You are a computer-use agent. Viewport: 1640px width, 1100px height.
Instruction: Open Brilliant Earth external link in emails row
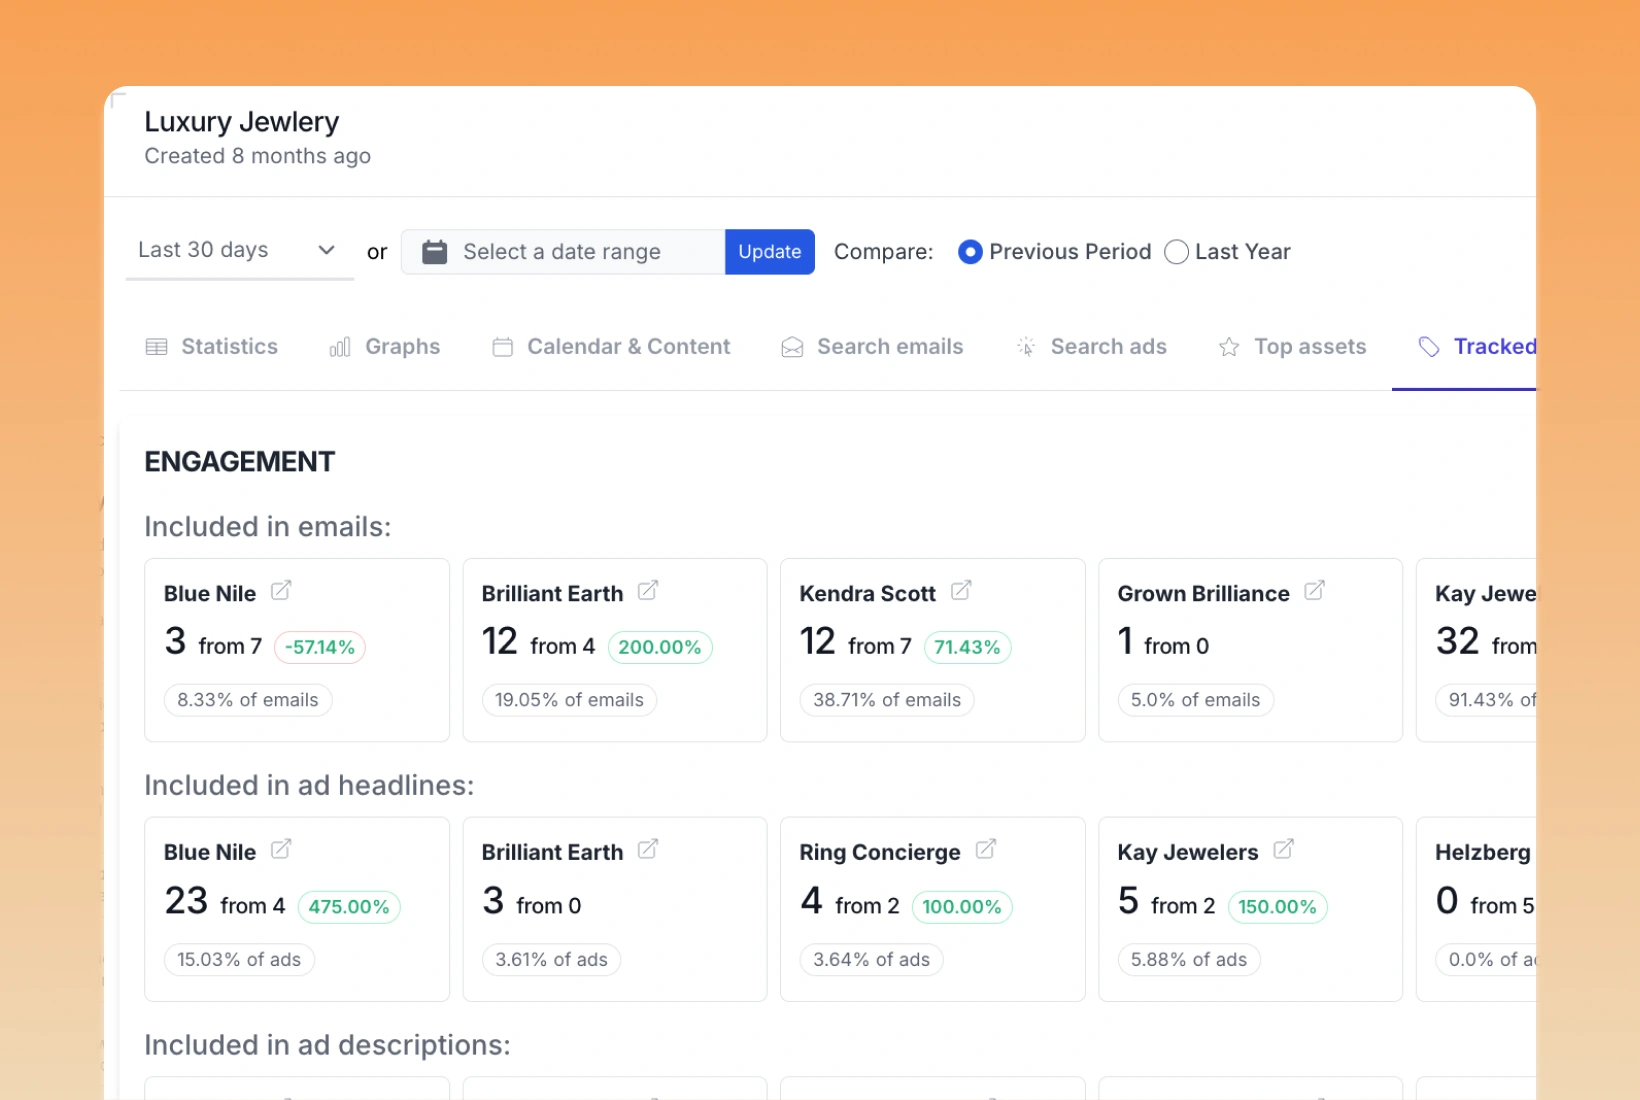tap(648, 591)
